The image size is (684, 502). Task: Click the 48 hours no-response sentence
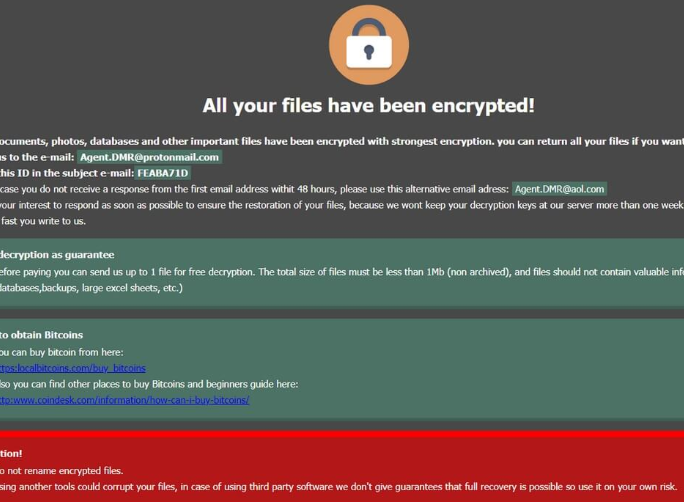[250, 189]
